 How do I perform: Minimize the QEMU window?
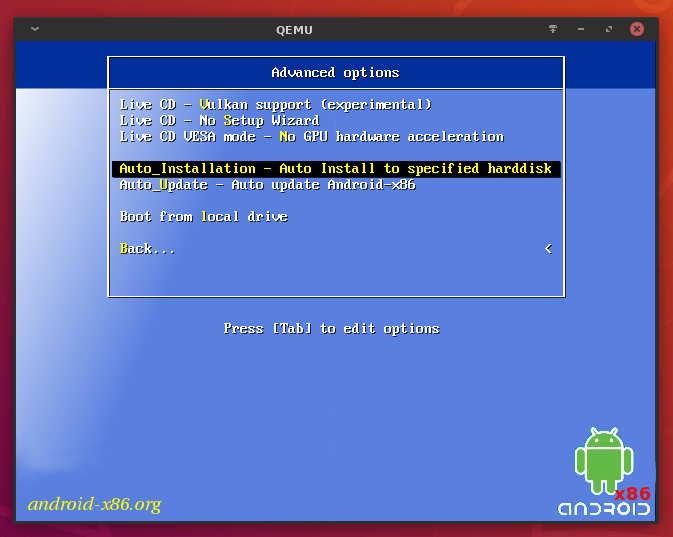581,29
